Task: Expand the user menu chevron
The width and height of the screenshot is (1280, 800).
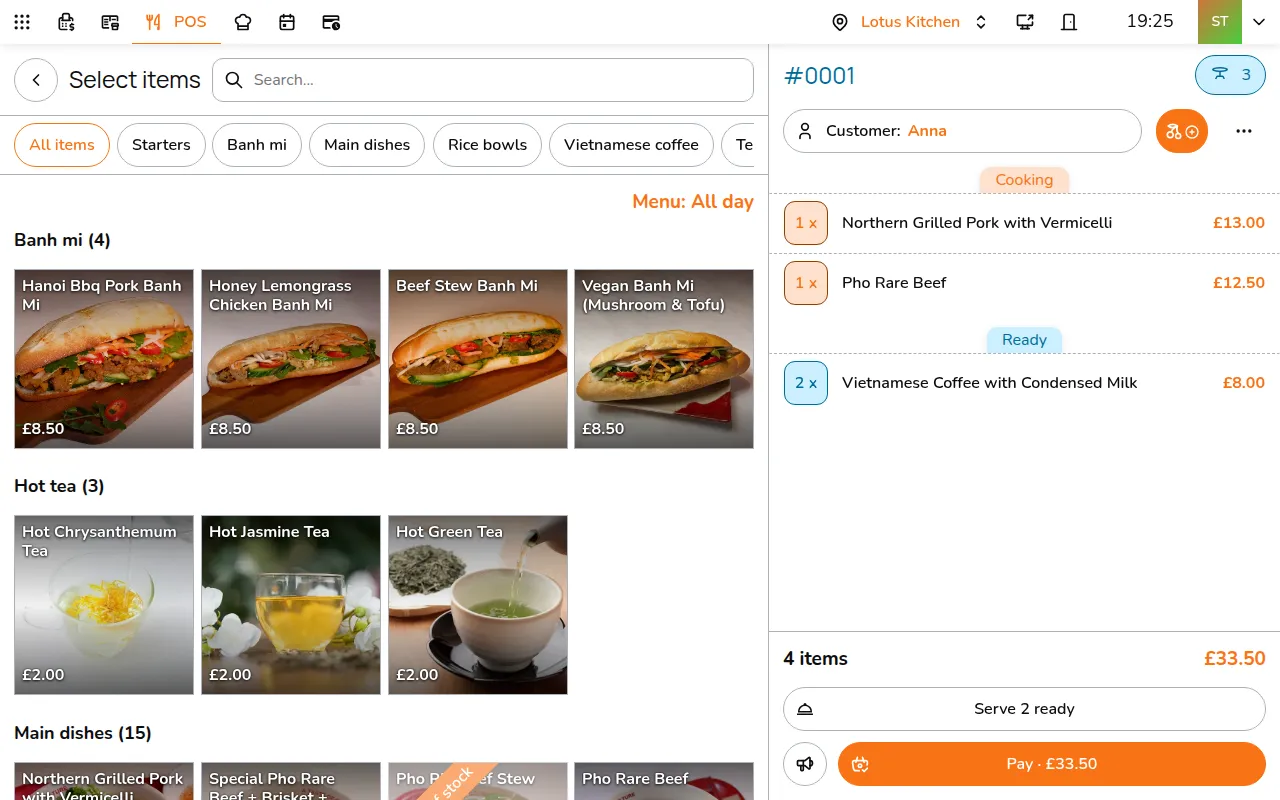Action: (x=1259, y=22)
